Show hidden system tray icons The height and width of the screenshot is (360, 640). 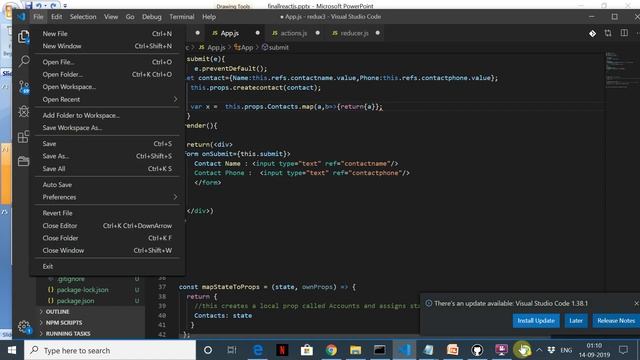(x=539, y=350)
